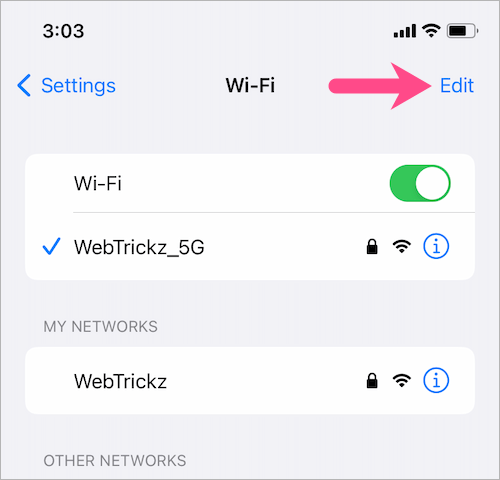This screenshot has width=500, height=480.
Task: Open info for WebTrickz_5G network
Action: [x=436, y=247]
